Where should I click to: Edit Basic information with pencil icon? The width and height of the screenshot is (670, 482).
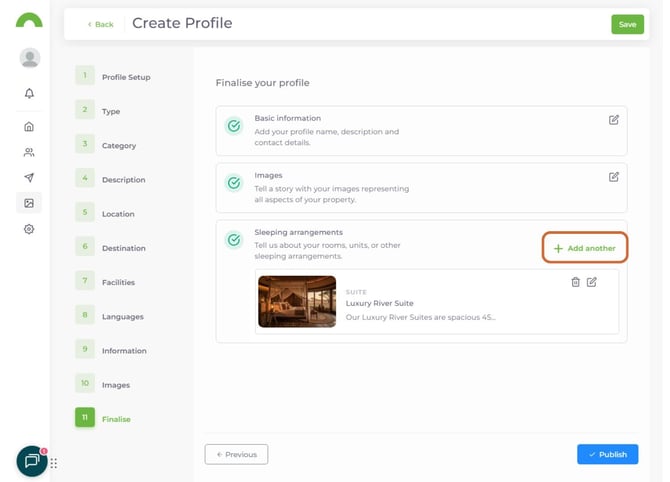613,120
